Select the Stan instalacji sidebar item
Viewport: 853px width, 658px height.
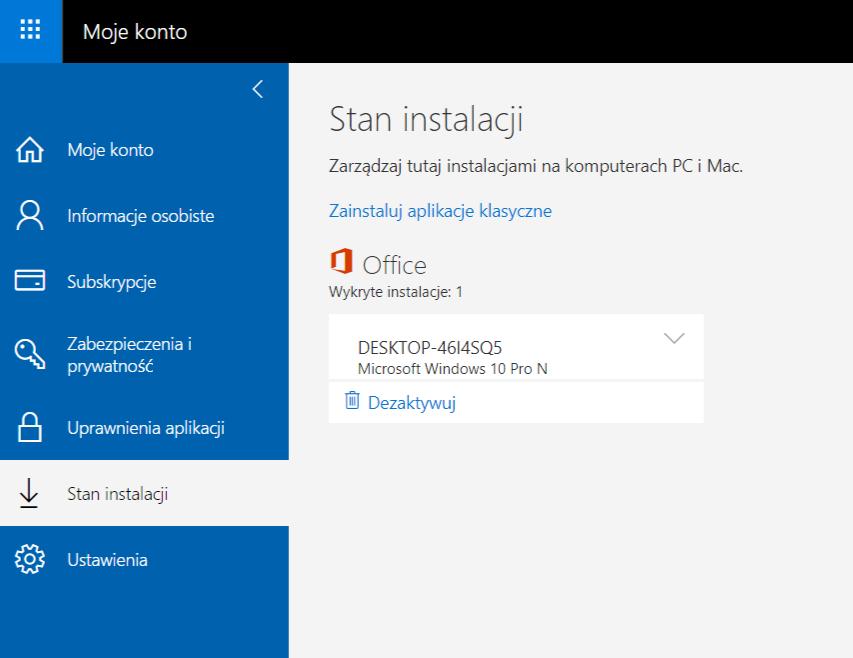coord(144,493)
